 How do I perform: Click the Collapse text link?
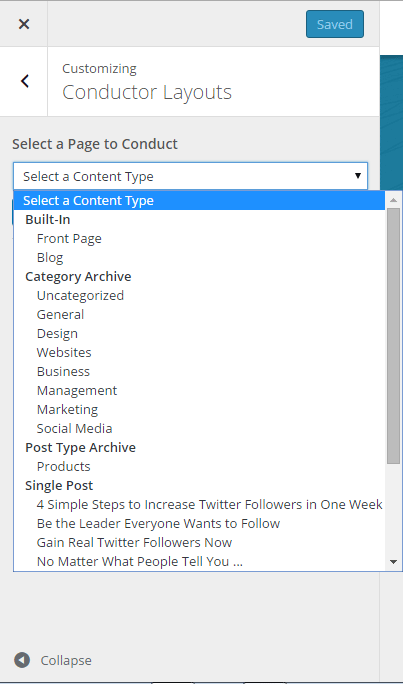(66, 660)
